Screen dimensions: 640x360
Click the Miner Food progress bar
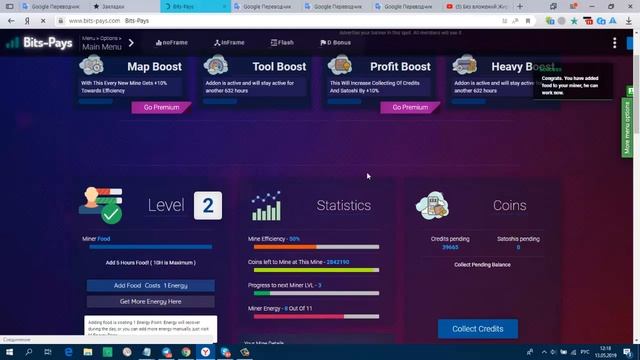[x=151, y=247]
